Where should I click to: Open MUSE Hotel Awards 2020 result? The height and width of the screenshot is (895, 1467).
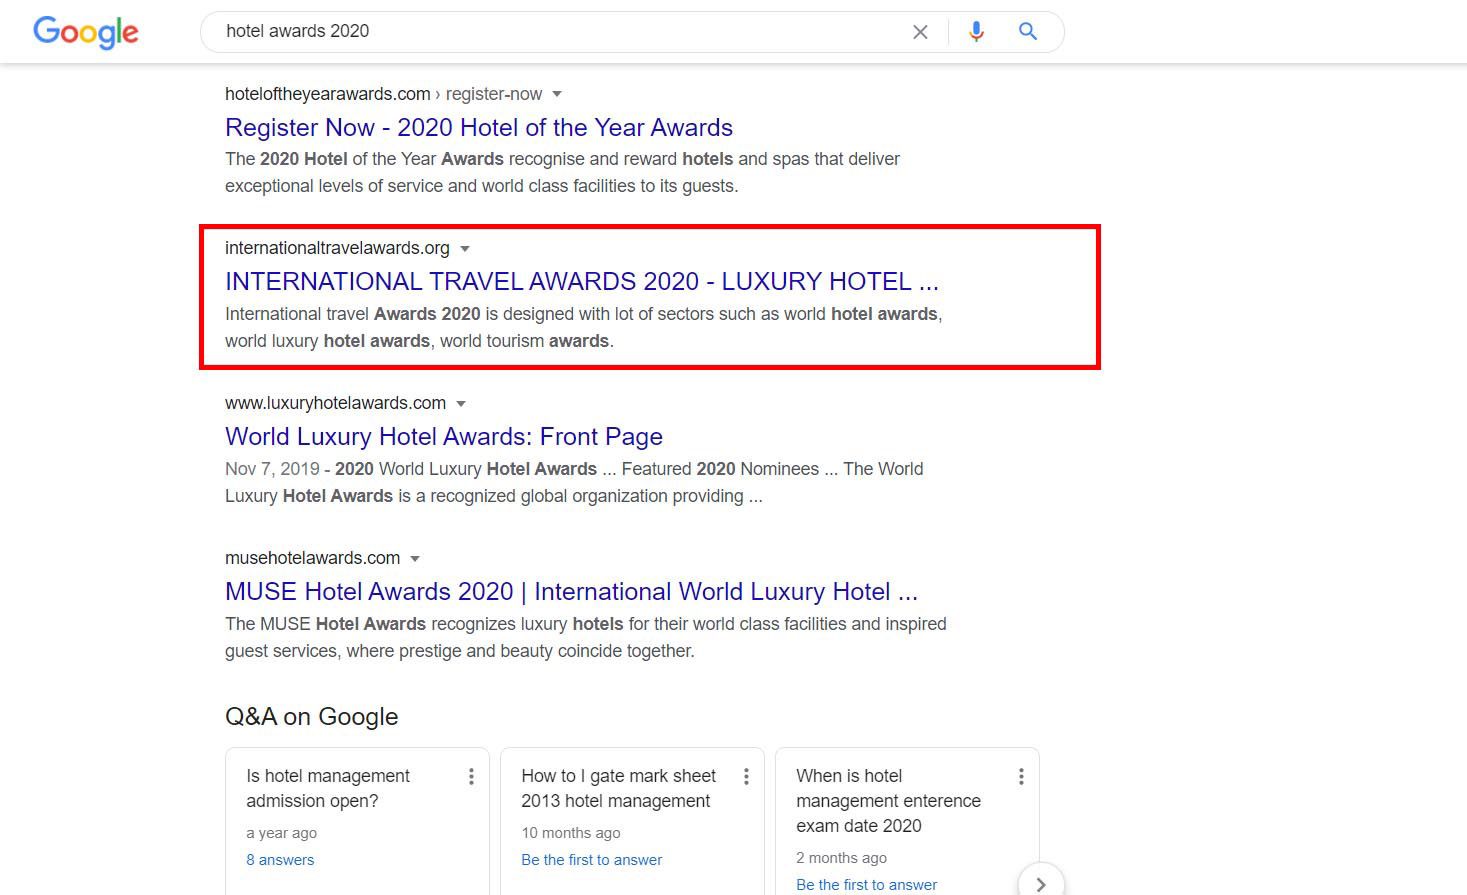coord(570,592)
